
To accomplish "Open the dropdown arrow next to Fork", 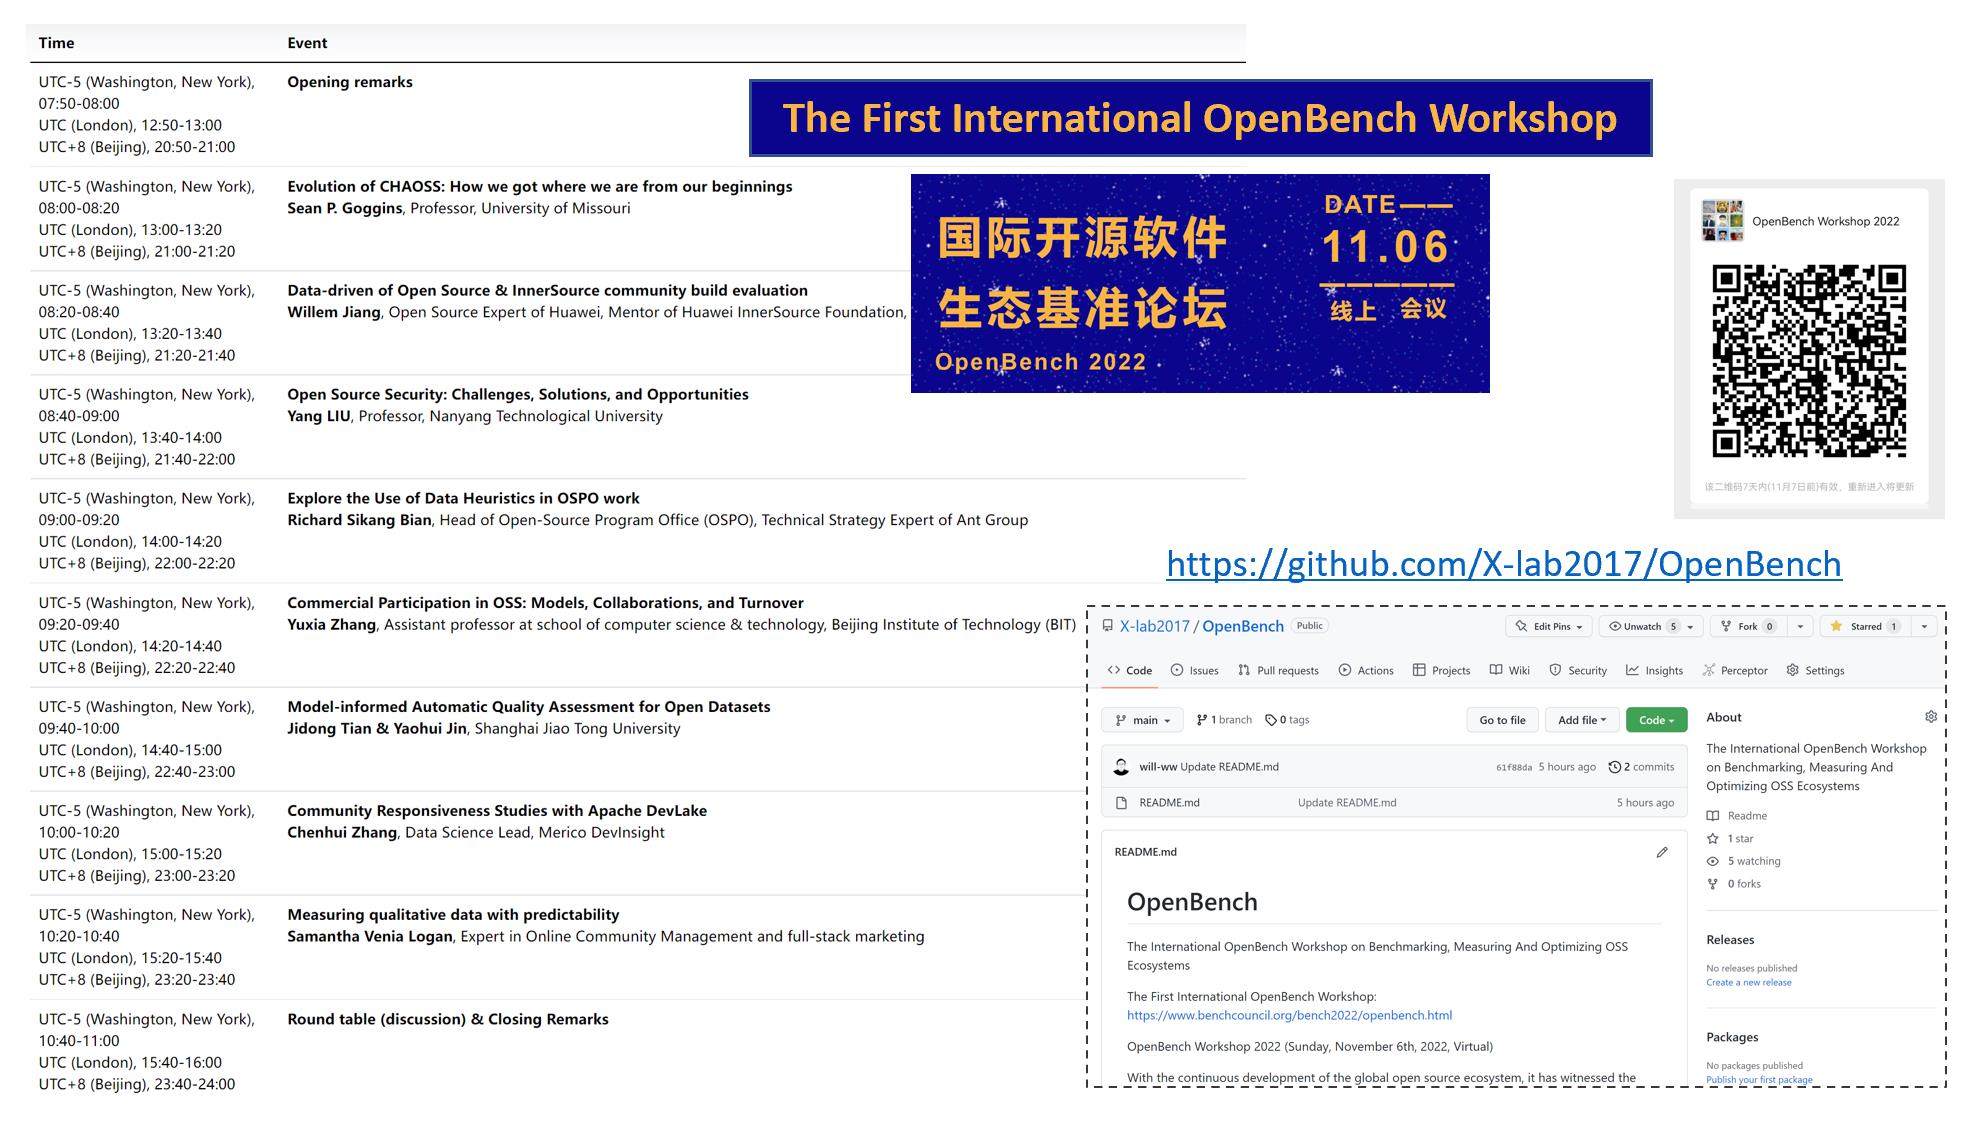I will click(x=1800, y=627).
